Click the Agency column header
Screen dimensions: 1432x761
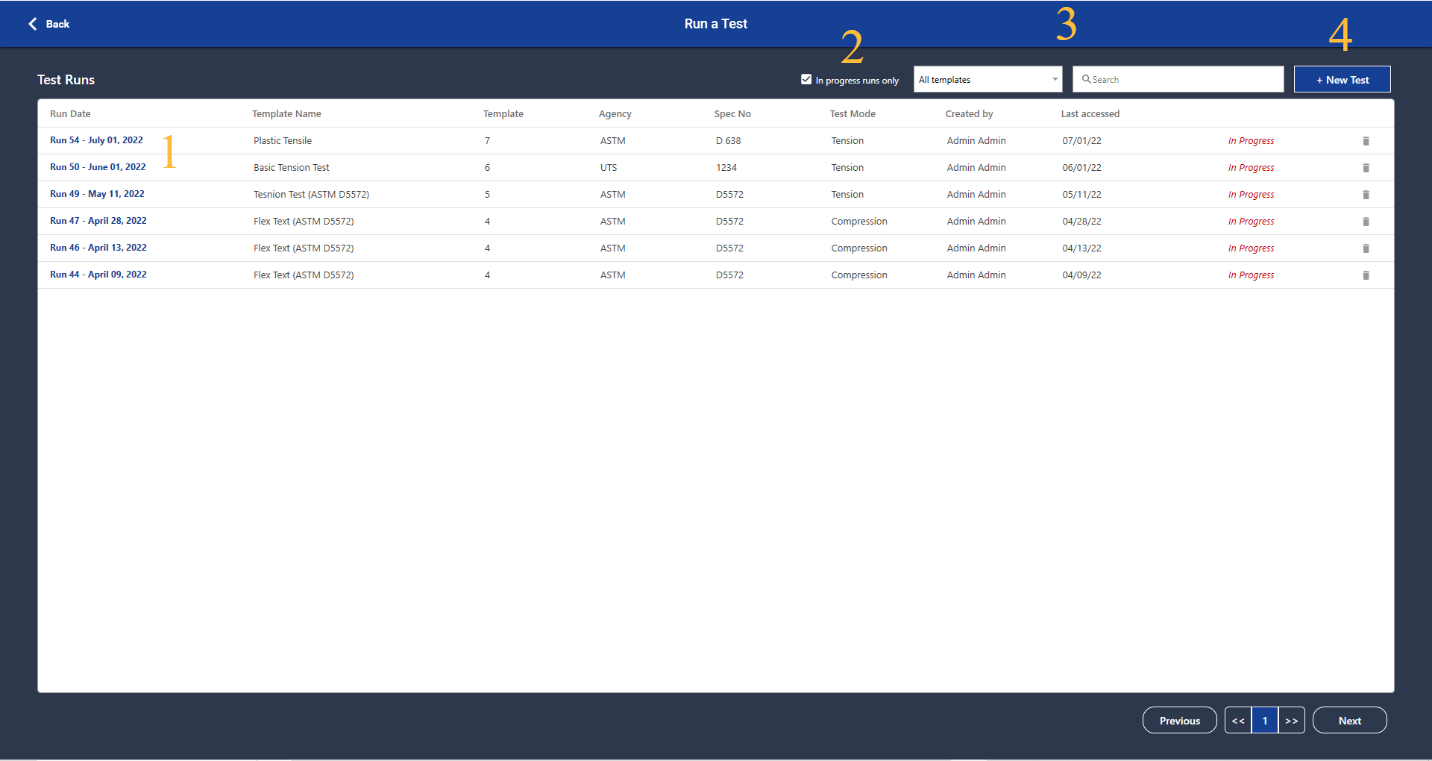[615, 114]
